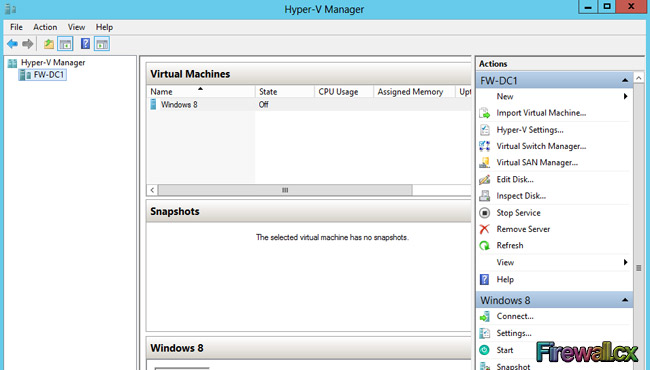Click the Virtual Machines section heading

coord(190,74)
